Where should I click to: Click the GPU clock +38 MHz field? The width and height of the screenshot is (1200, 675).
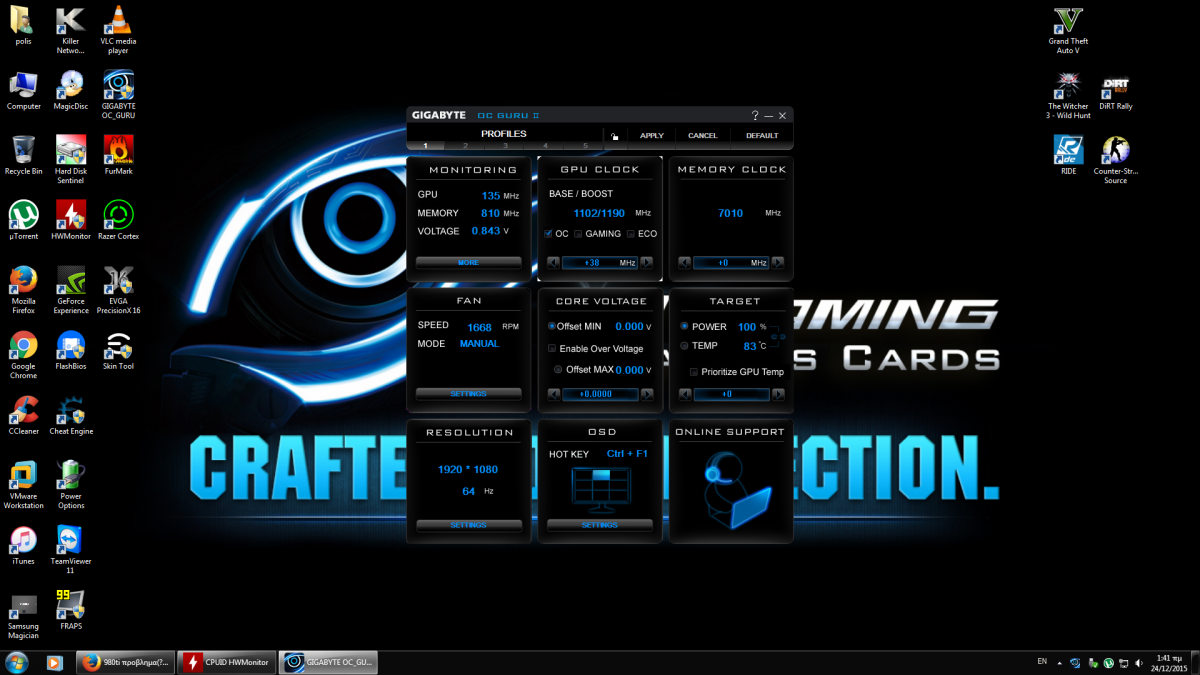(x=600, y=262)
